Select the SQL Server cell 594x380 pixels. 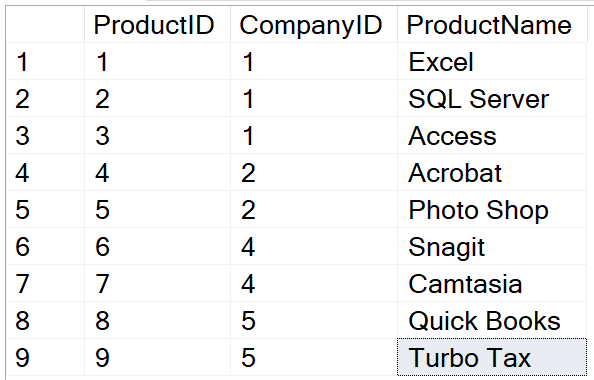492,99
